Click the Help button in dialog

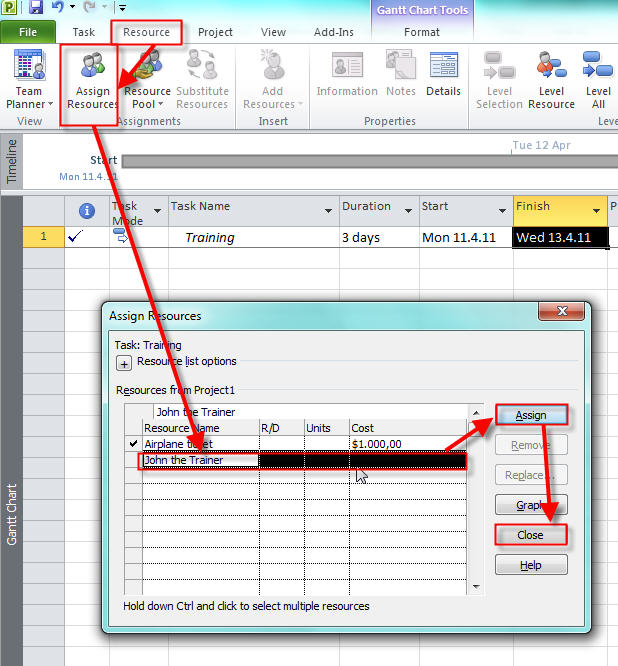point(530,565)
